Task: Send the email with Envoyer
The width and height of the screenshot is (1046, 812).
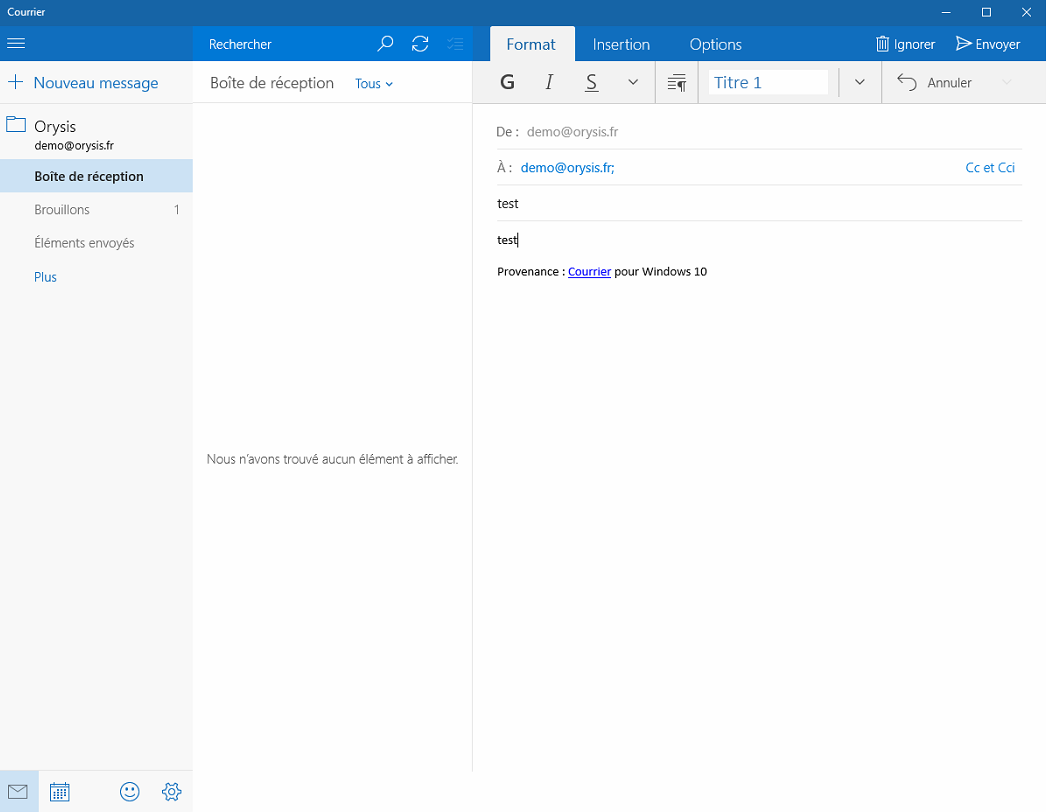Action: (988, 43)
